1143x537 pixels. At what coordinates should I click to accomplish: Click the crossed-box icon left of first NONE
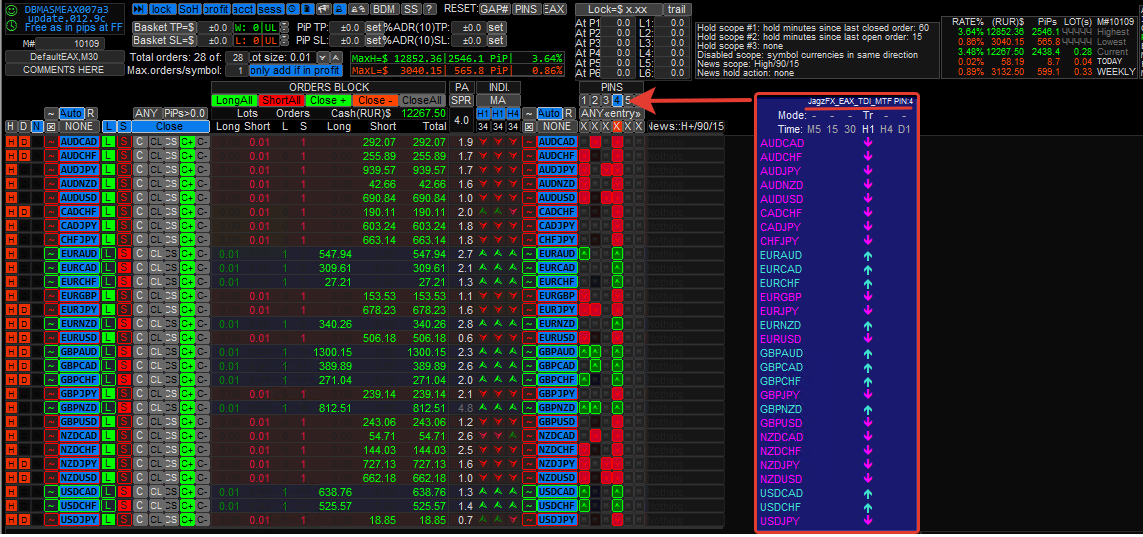pyautogui.click(x=51, y=127)
